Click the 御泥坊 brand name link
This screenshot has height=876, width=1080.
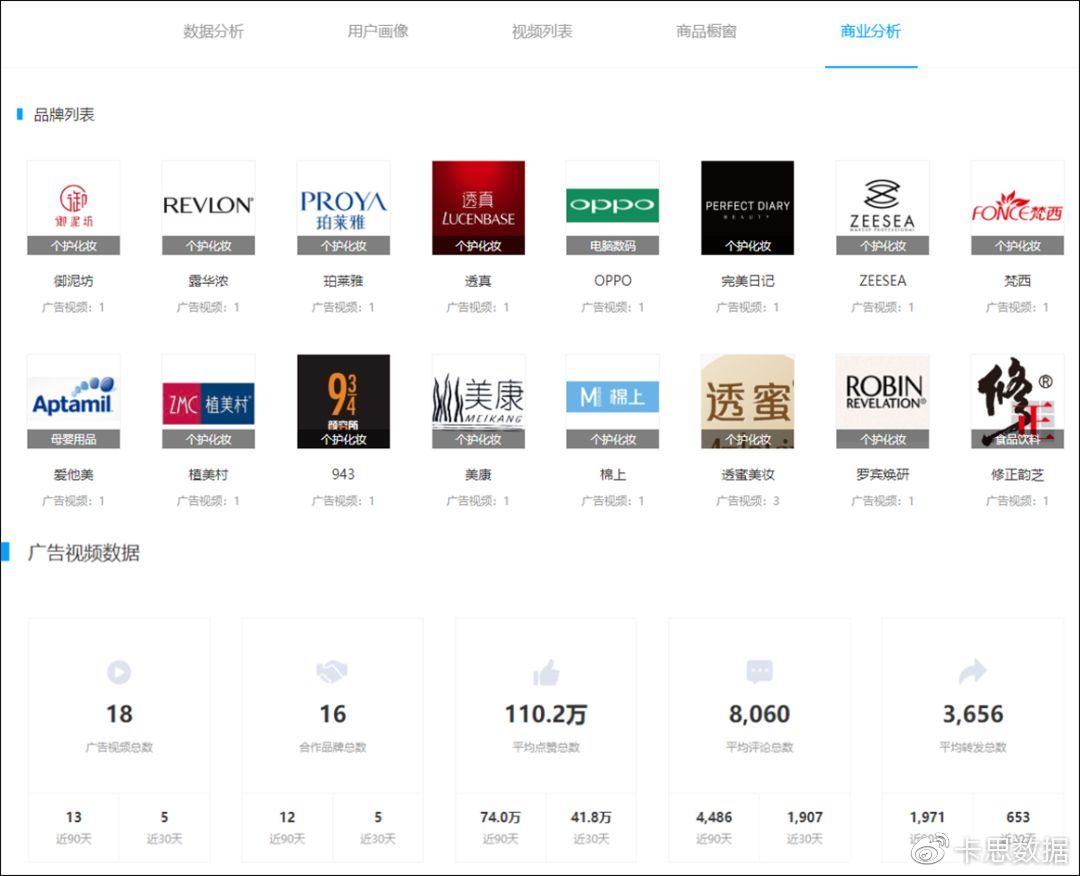click(73, 281)
